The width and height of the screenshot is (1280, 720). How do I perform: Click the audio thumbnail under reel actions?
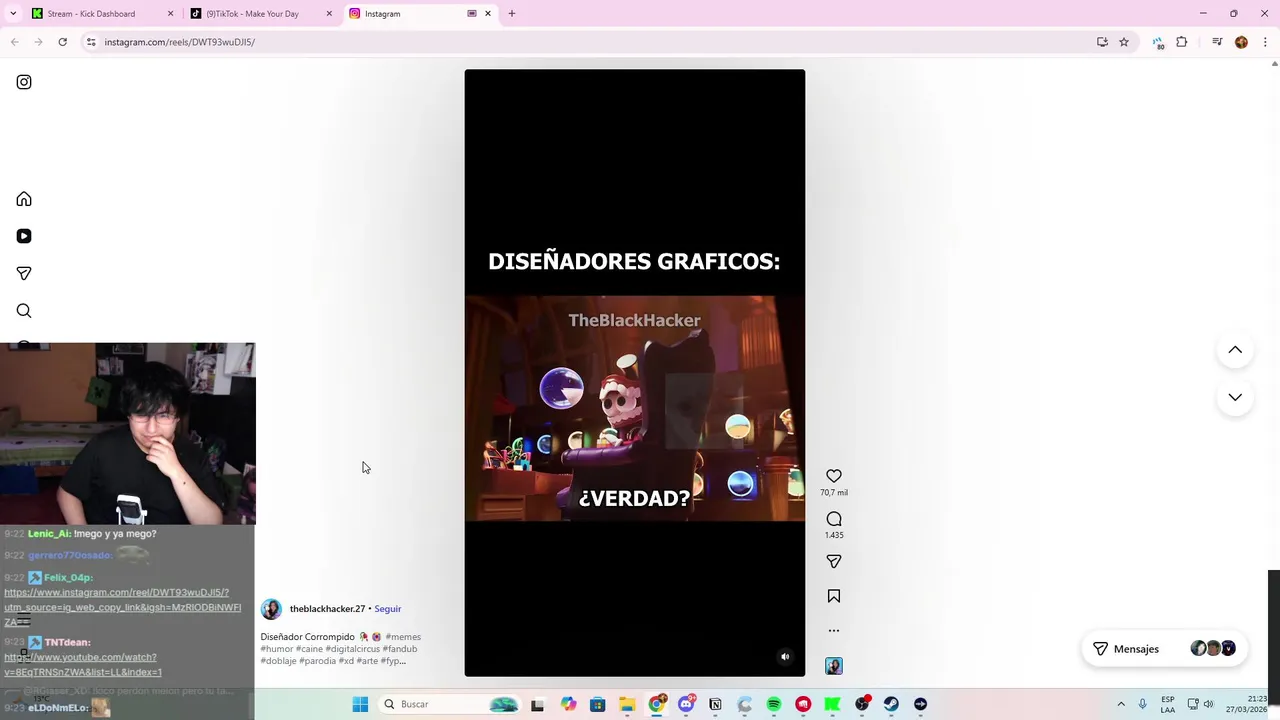point(834,666)
